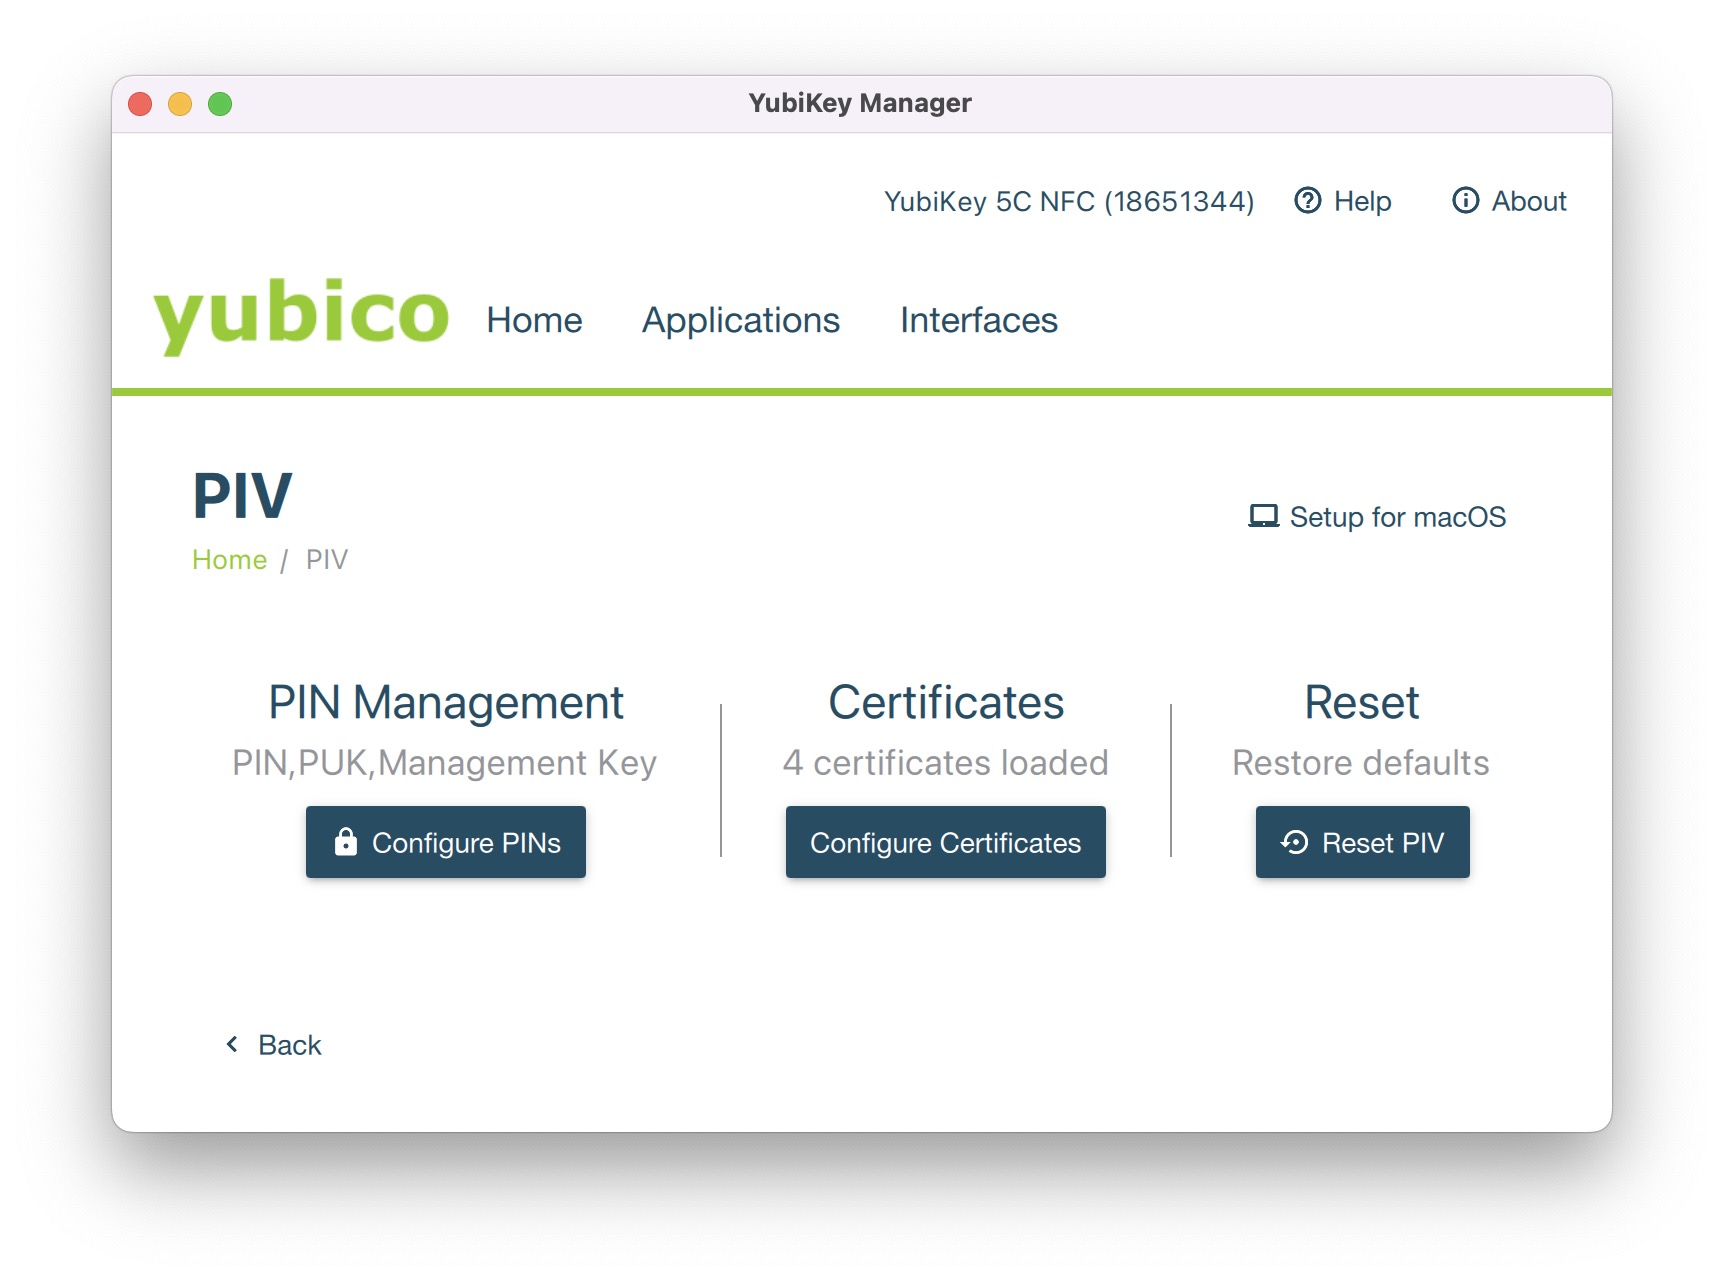The image size is (1724, 1280).
Task: Click the '4 certificates loaded' text
Action: tap(946, 763)
